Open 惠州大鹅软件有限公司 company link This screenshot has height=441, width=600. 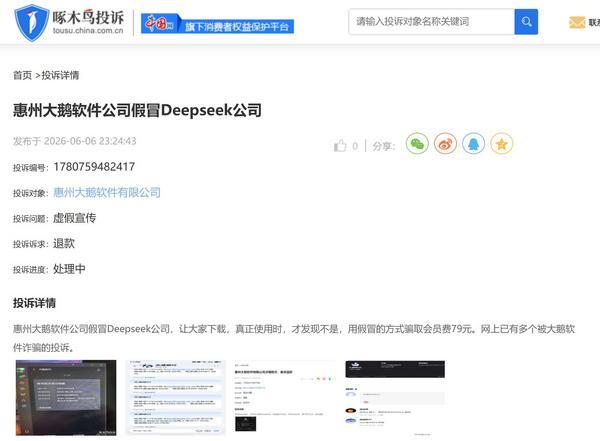click(x=107, y=192)
